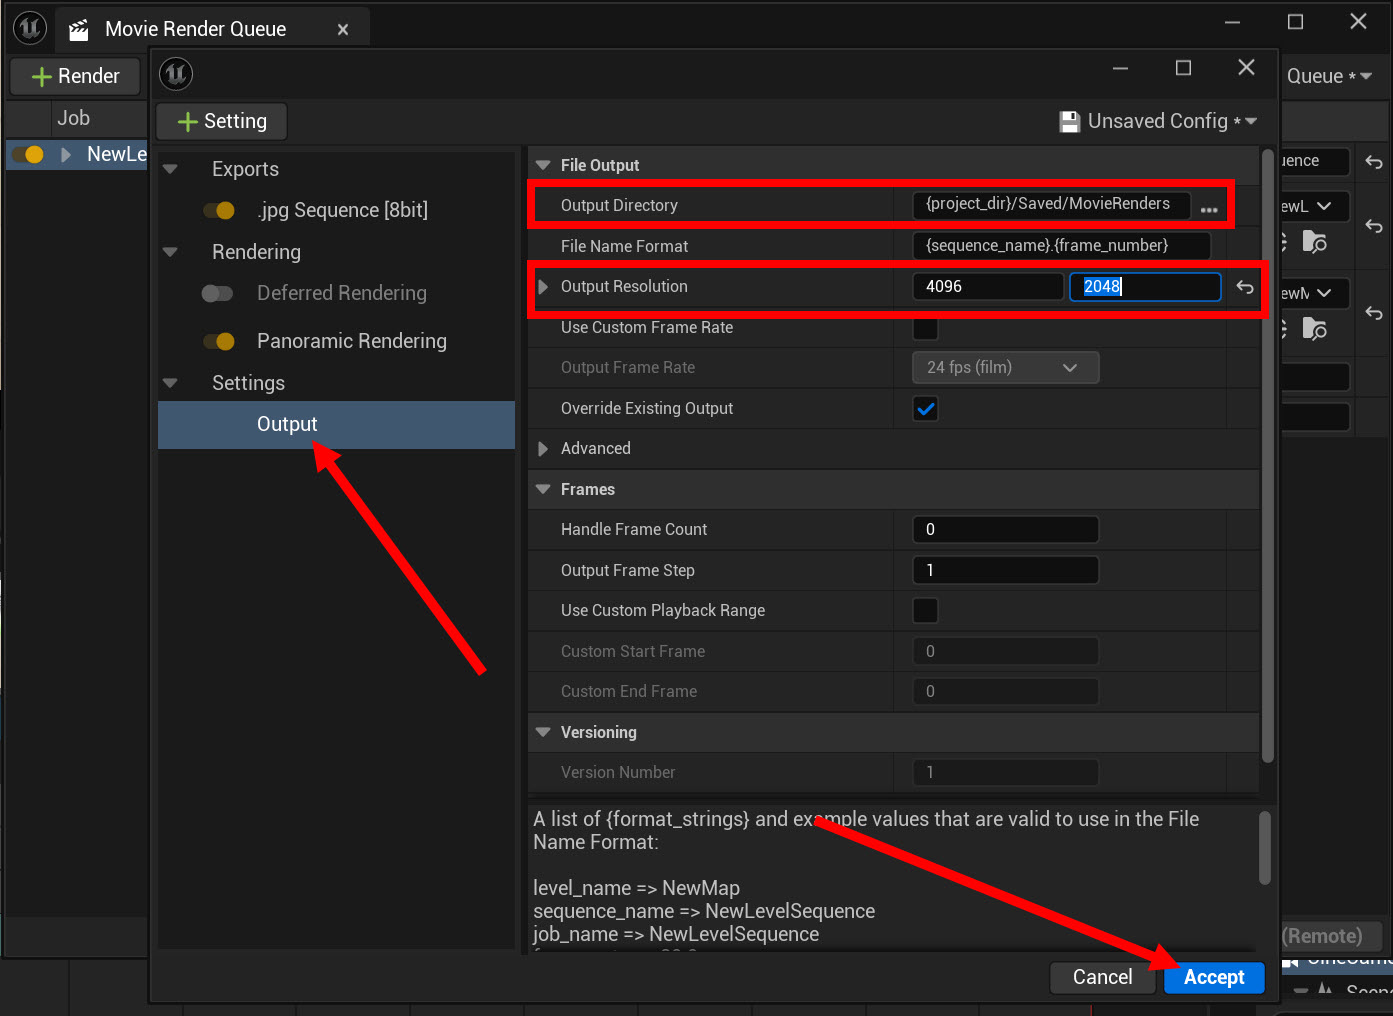Click the settings panel vertical scrollbar
Viewport: 1393px width, 1016px height.
(1268, 456)
